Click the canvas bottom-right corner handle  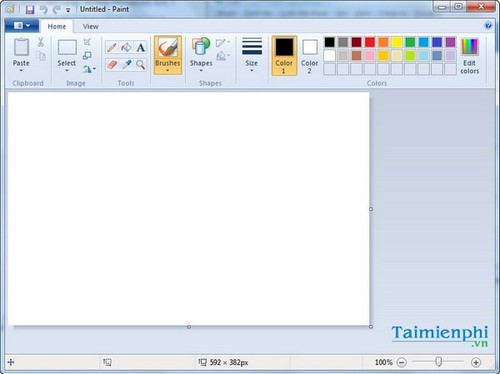pyautogui.click(x=371, y=327)
